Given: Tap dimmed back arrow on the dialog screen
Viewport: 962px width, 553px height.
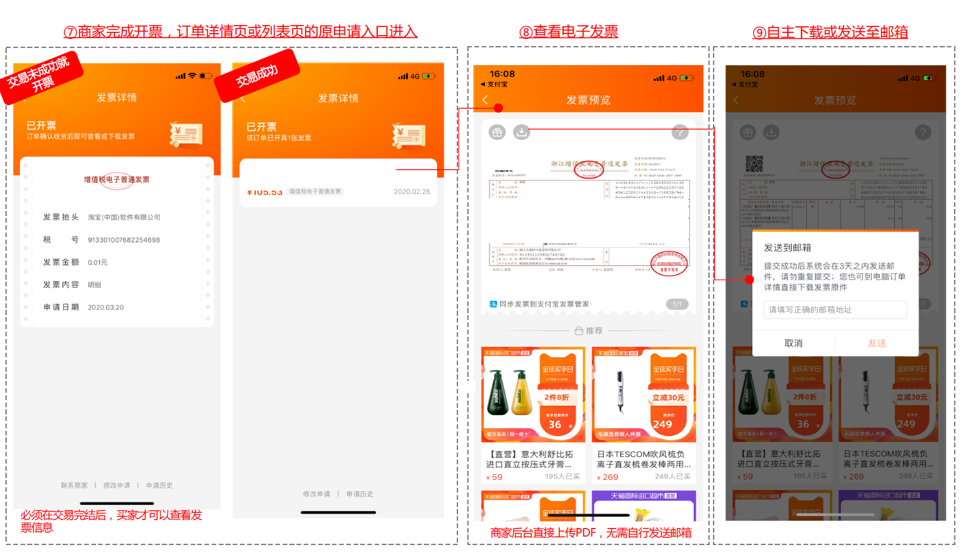Looking at the screenshot, I should (x=736, y=99).
